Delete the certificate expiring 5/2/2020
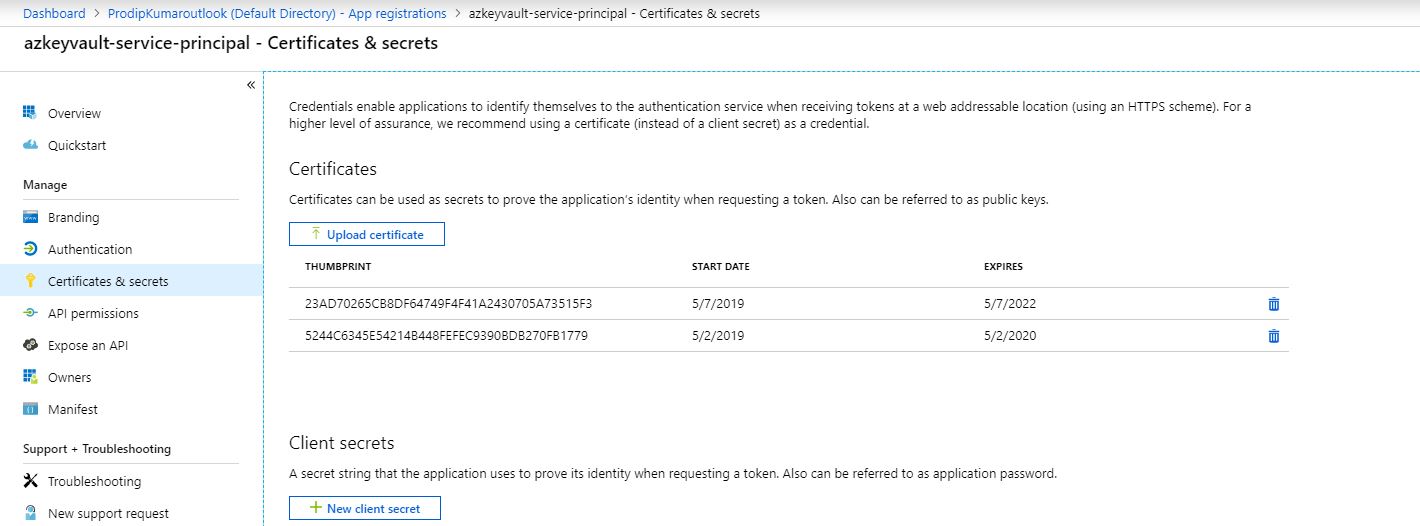This screenshot has width=1420, height=526. pyautogui.click(x=1273, y=336)
